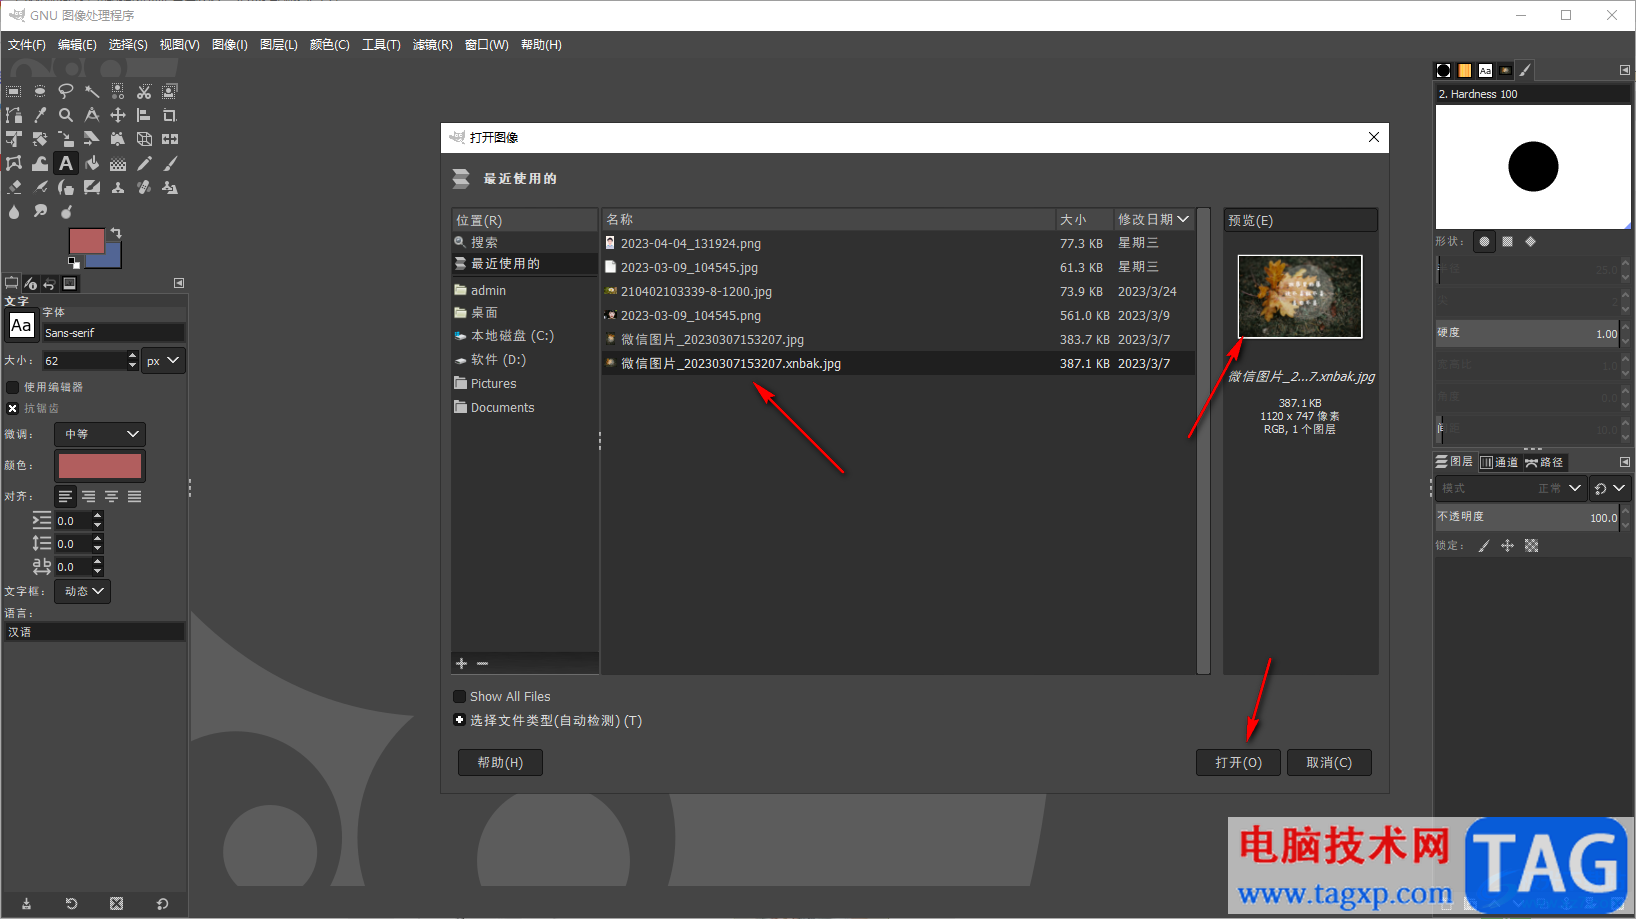Select the Color Picker eyedropper tool
Screen dimensions: 1636x919
pos(40,115)
